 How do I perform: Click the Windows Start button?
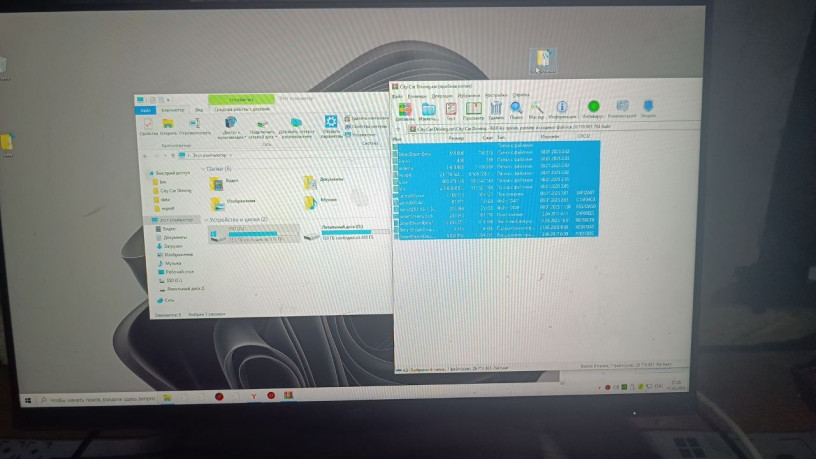point(28,400)
